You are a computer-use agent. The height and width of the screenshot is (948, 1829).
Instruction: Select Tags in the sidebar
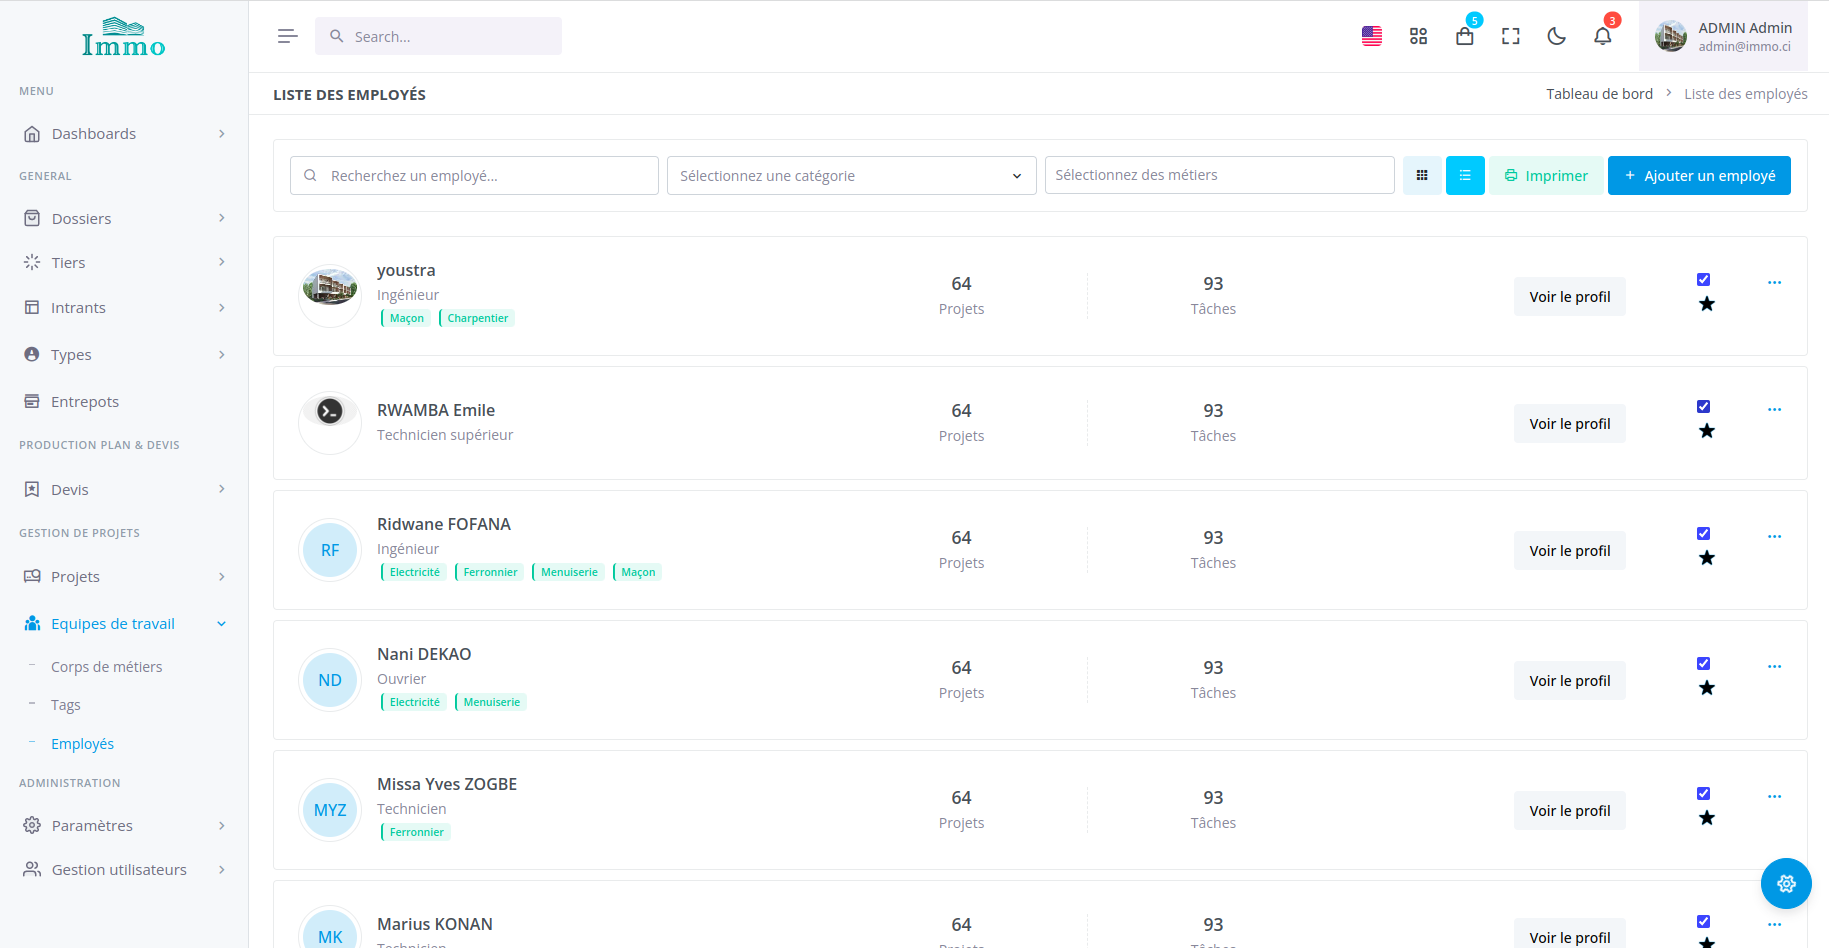coord(66,705)
